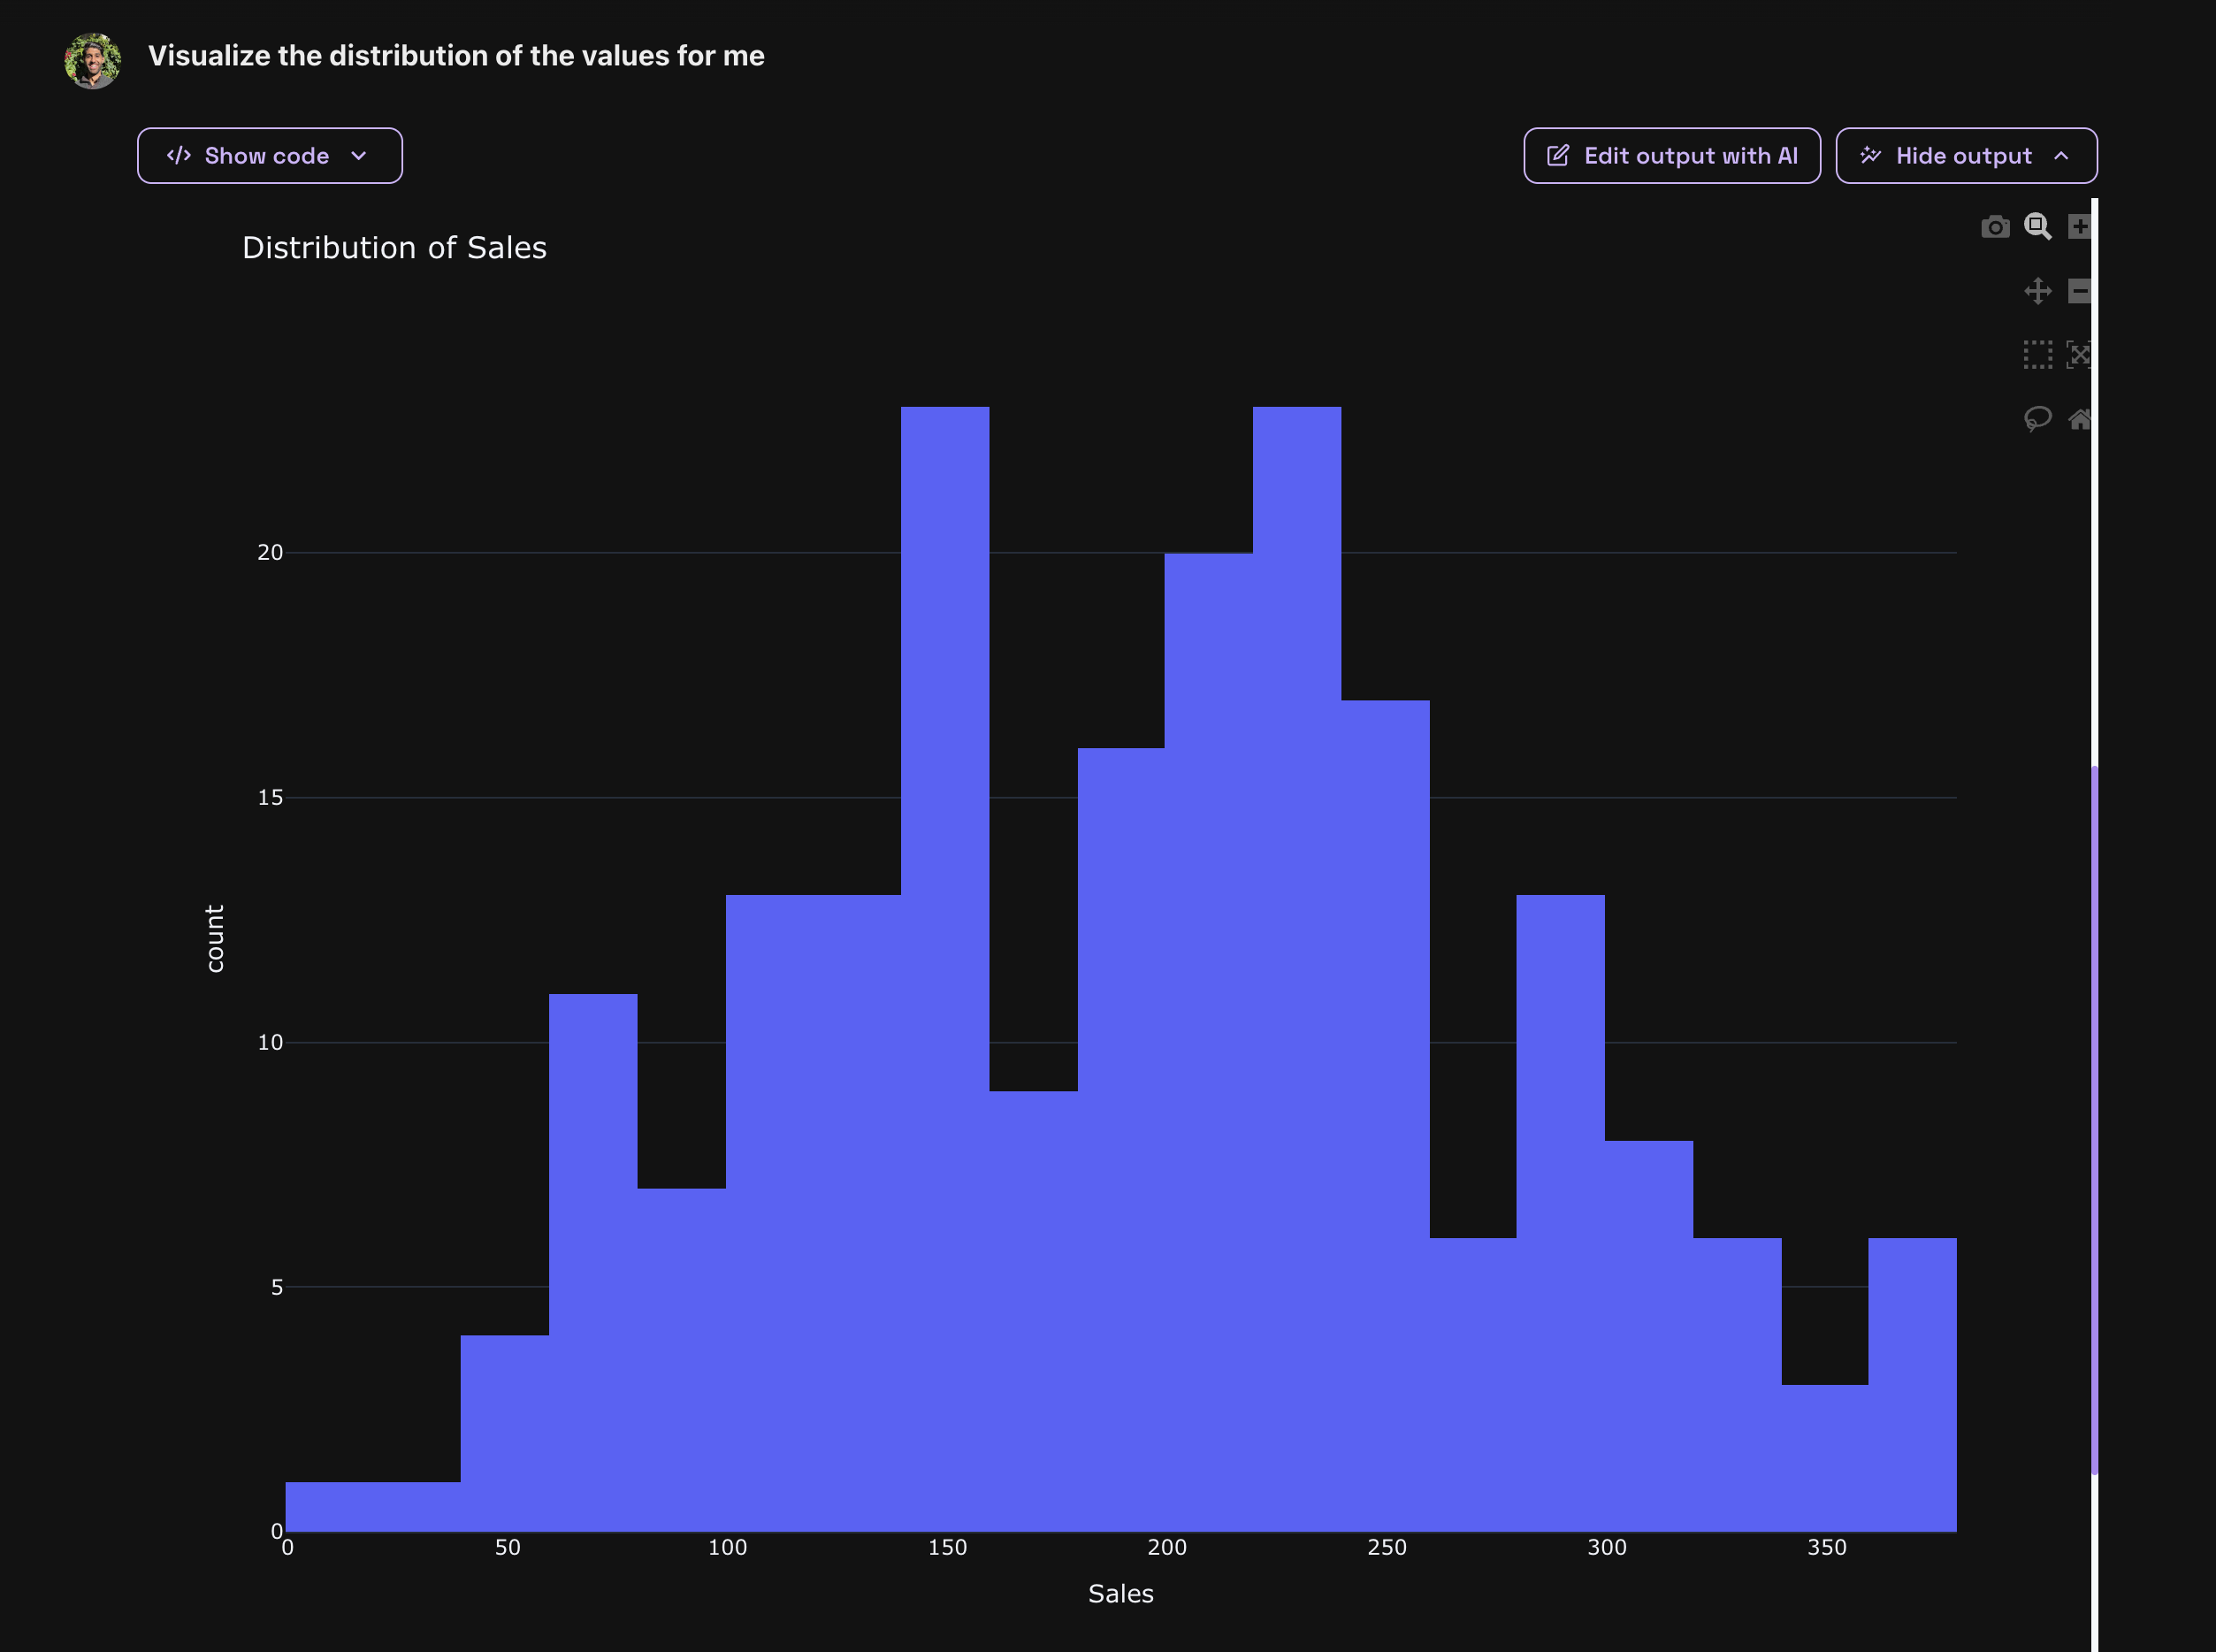
Task: Click the pencil icon on Edit output
Action: point(1558,156)
